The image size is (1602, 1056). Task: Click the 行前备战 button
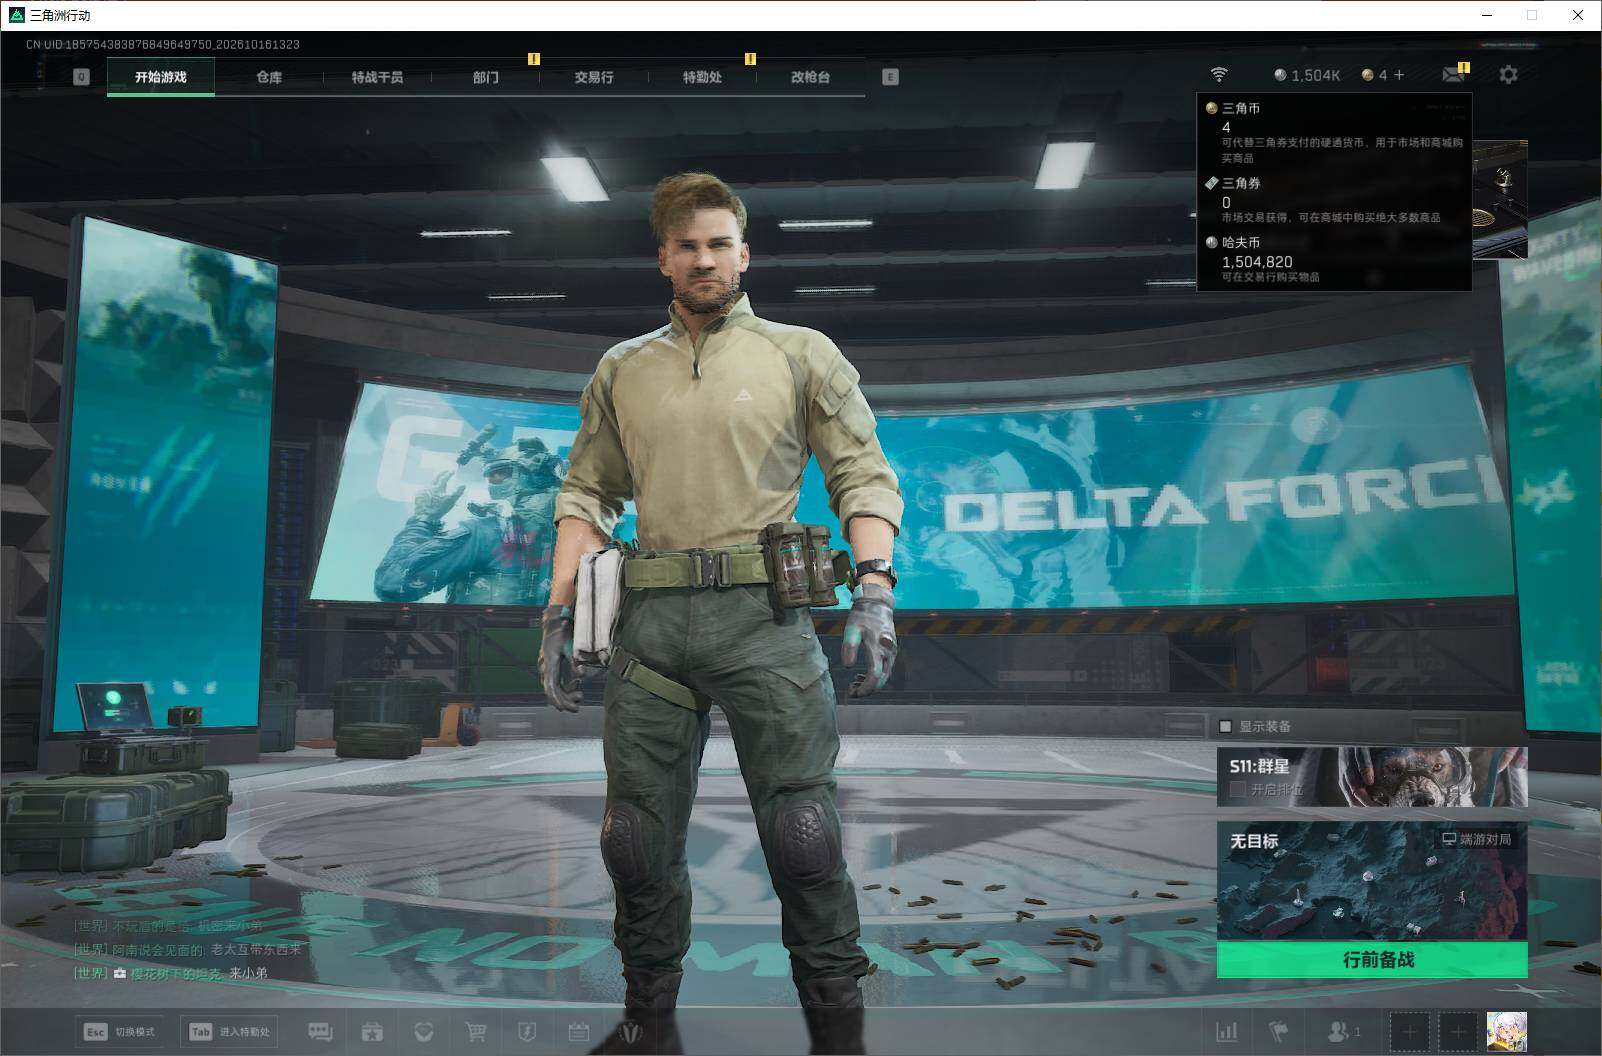pos(1372,960)
